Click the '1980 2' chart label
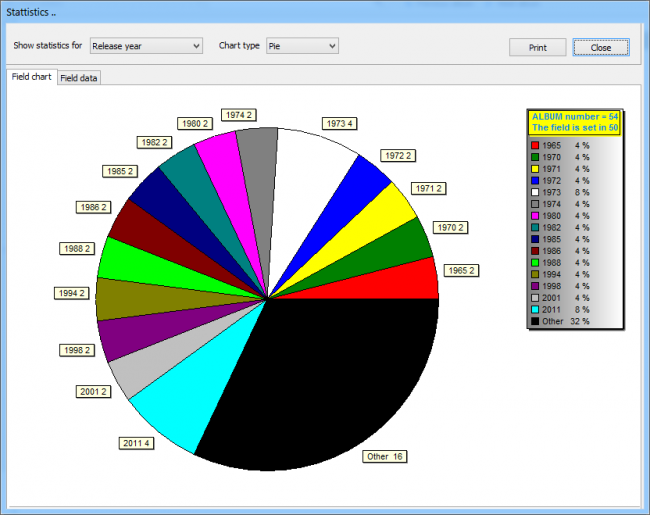 tap(195, 124)
